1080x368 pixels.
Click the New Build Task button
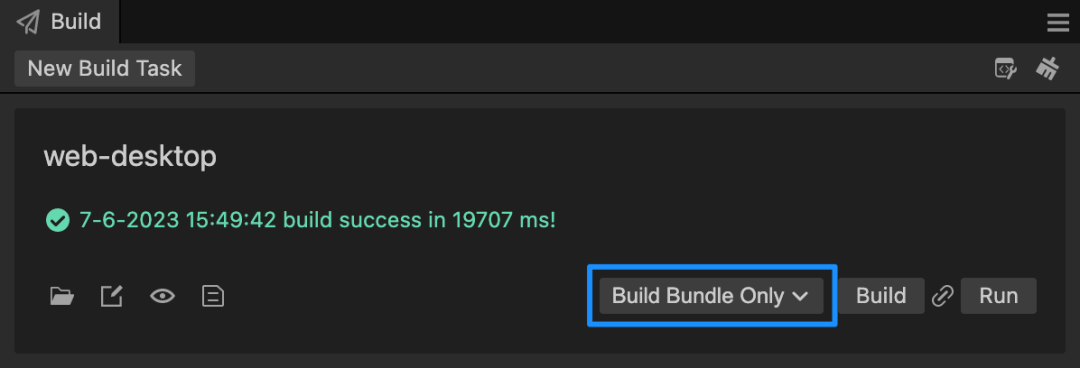(x=105, y=68)
